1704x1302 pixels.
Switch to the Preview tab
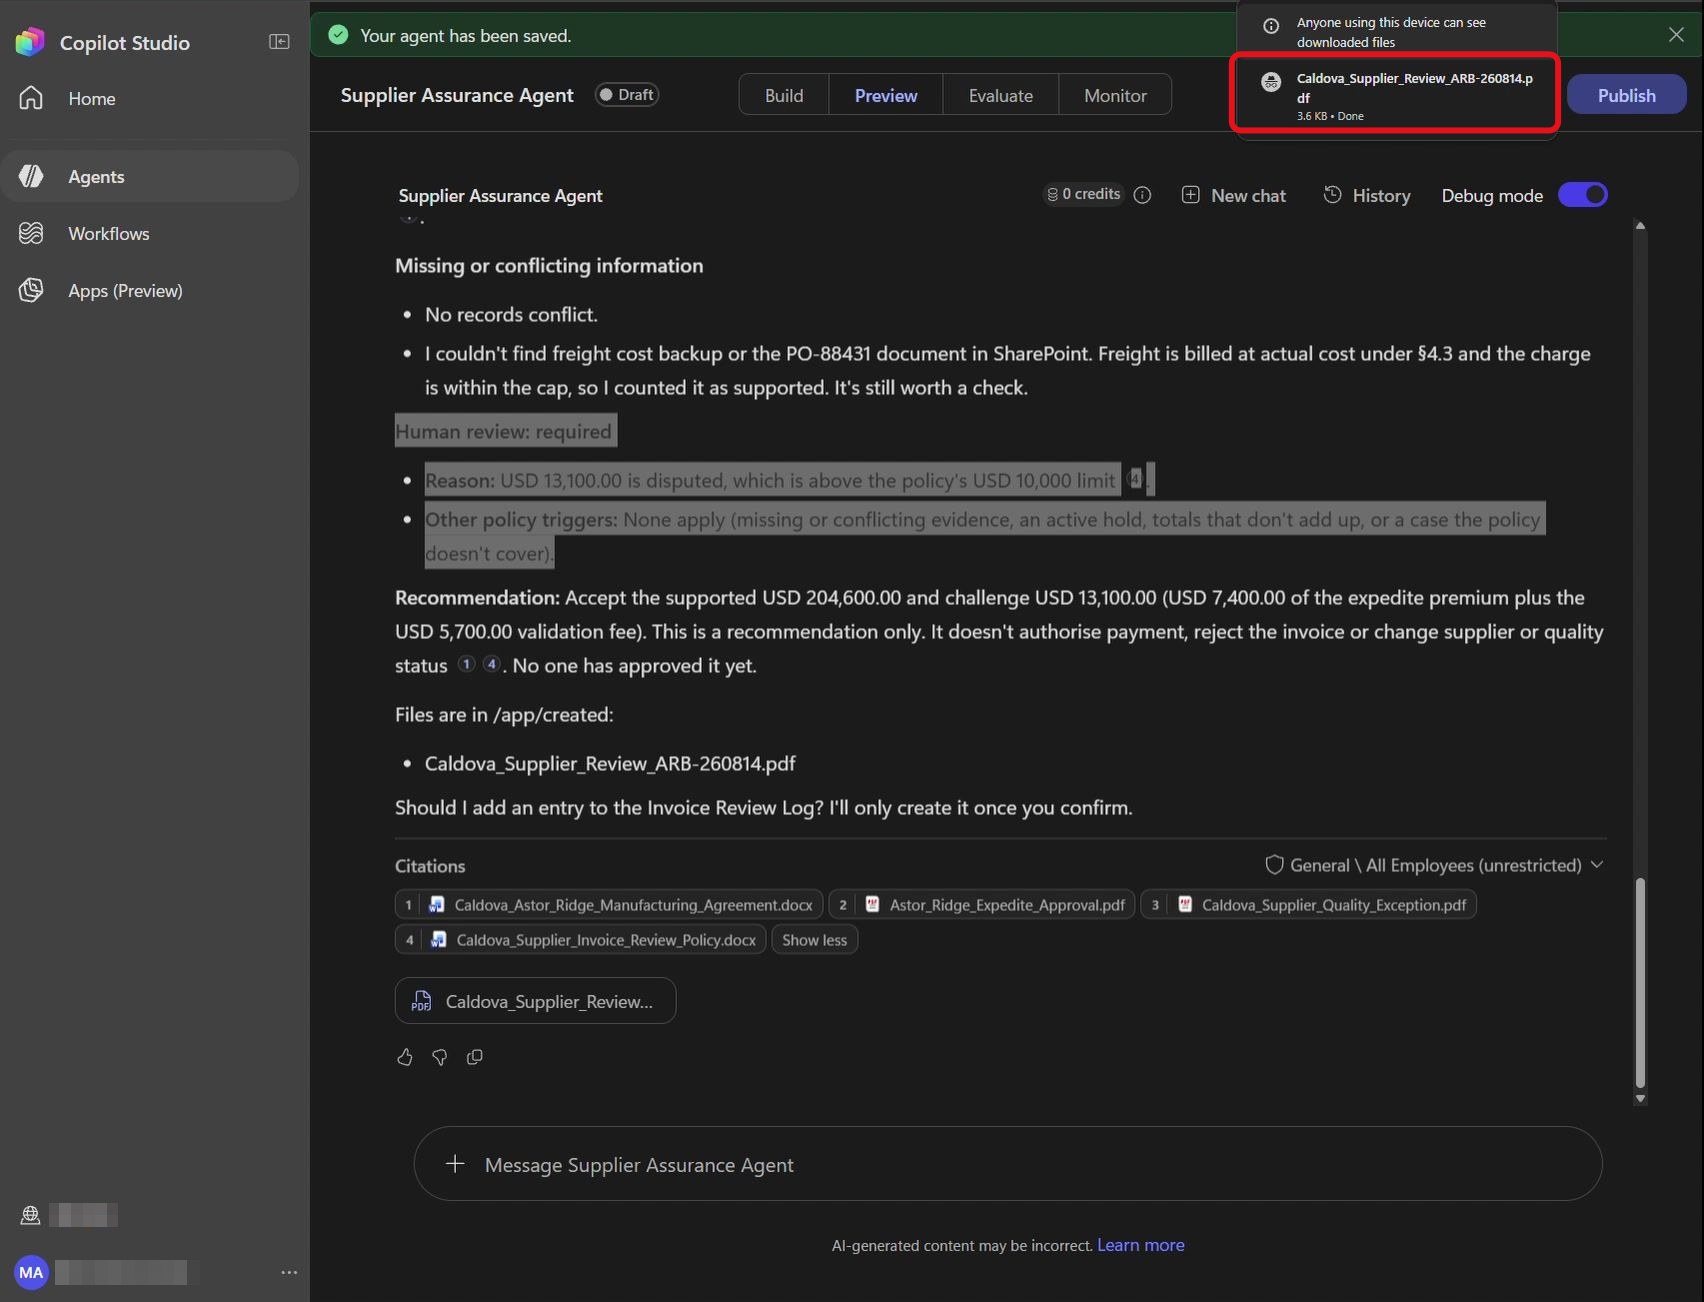click(x=886, y=95)
